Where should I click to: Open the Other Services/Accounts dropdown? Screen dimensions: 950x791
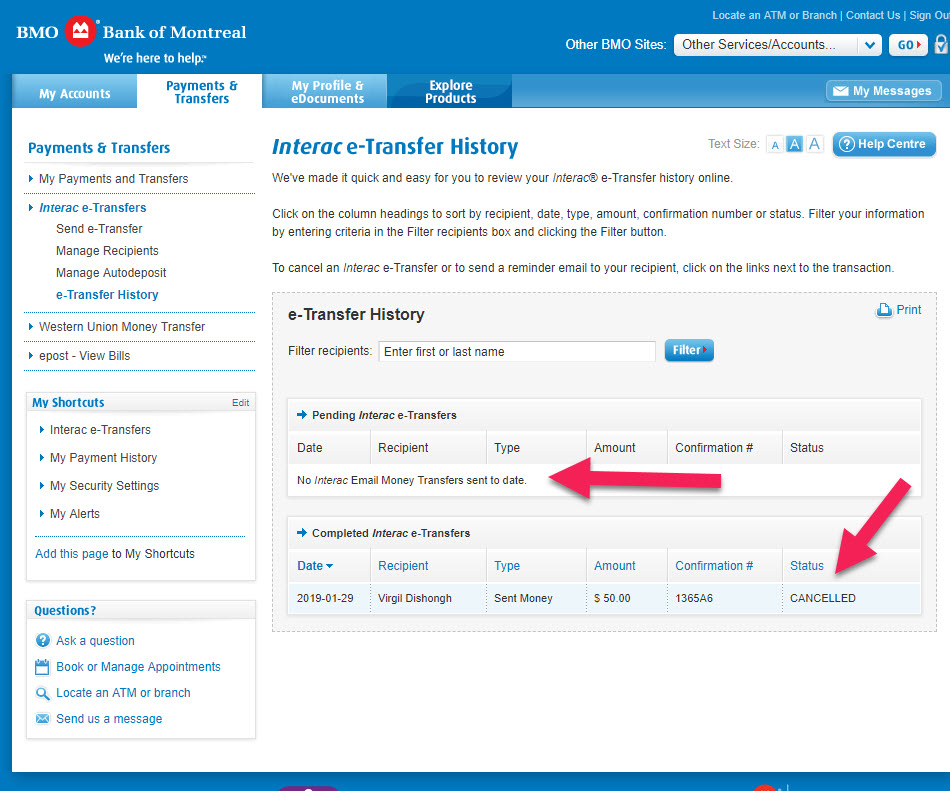[x=777, y=45]
